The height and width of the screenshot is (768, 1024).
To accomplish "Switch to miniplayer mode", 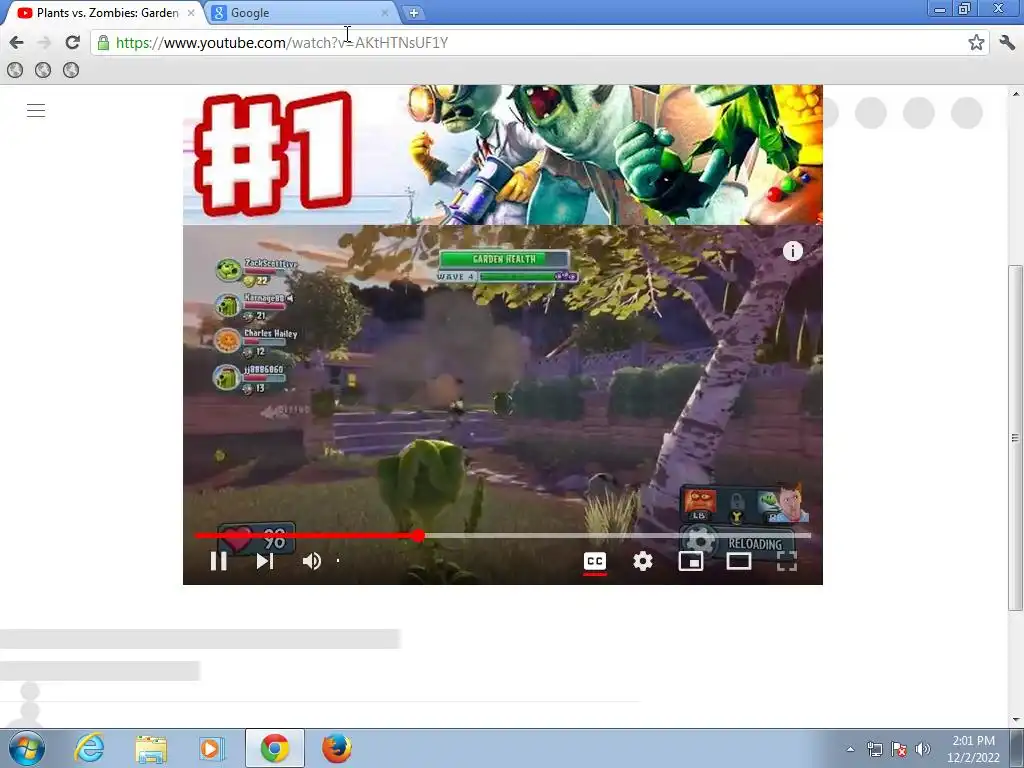I will tap(690, 561).
